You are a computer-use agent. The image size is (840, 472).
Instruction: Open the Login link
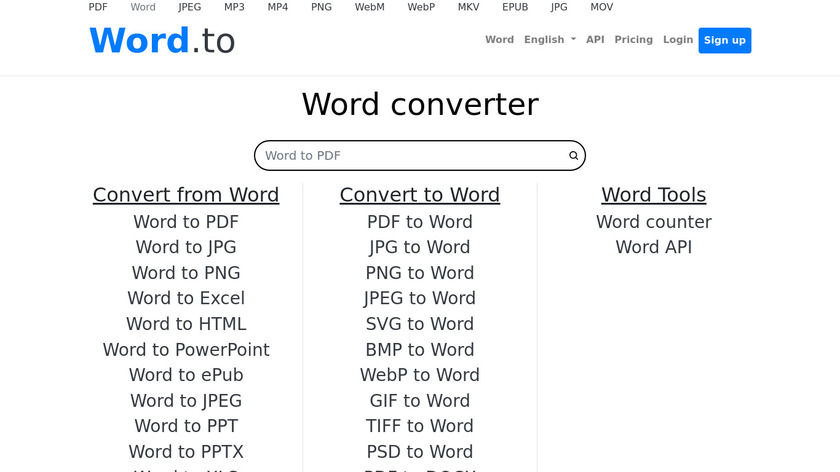click(678, 40)
